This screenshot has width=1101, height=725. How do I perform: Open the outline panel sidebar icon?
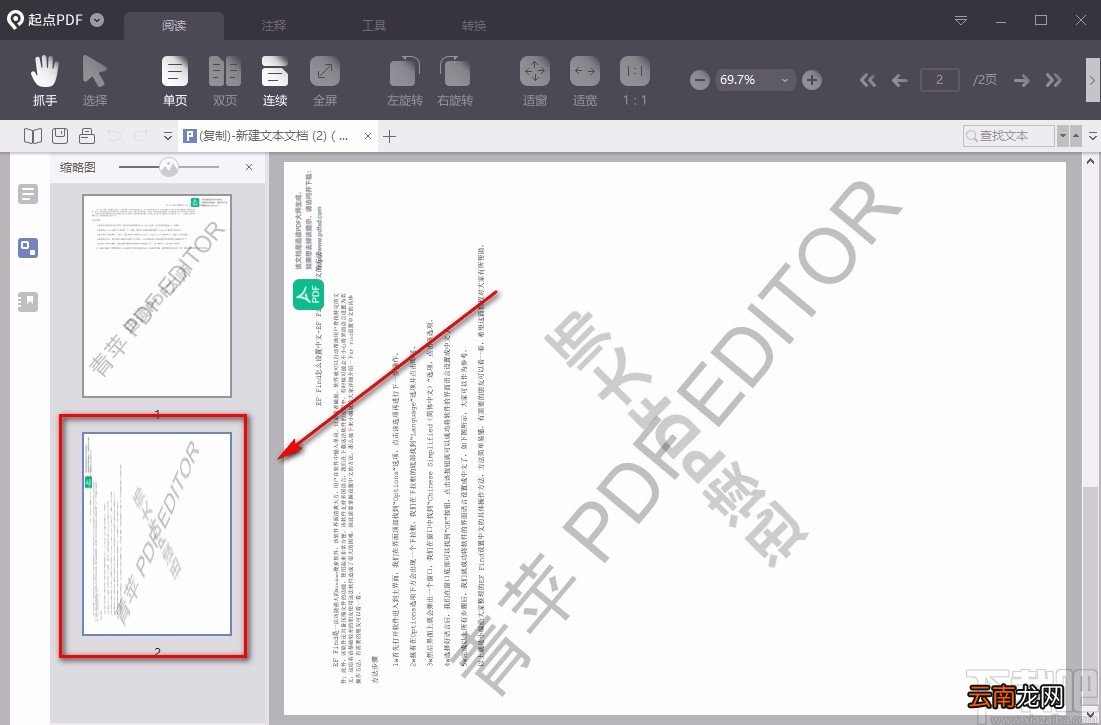pyautogui.click(x=28, y=194)
